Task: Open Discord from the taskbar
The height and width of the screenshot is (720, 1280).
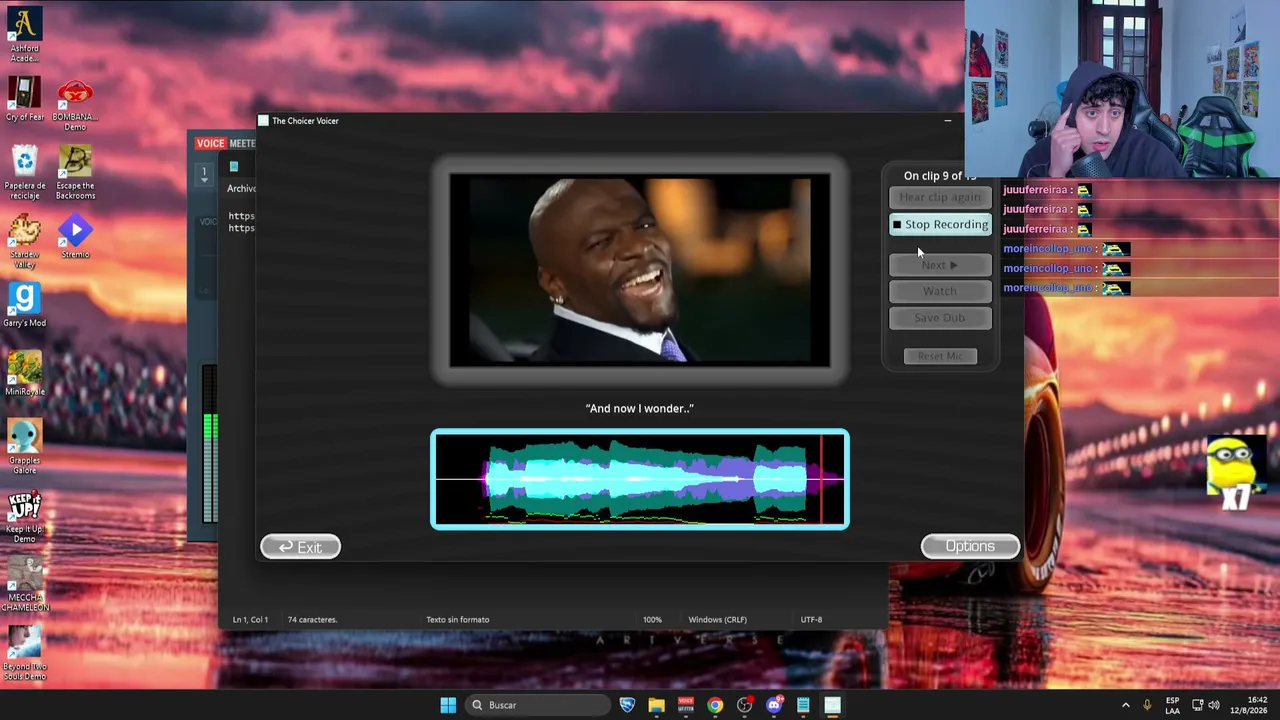Action: 773,705
